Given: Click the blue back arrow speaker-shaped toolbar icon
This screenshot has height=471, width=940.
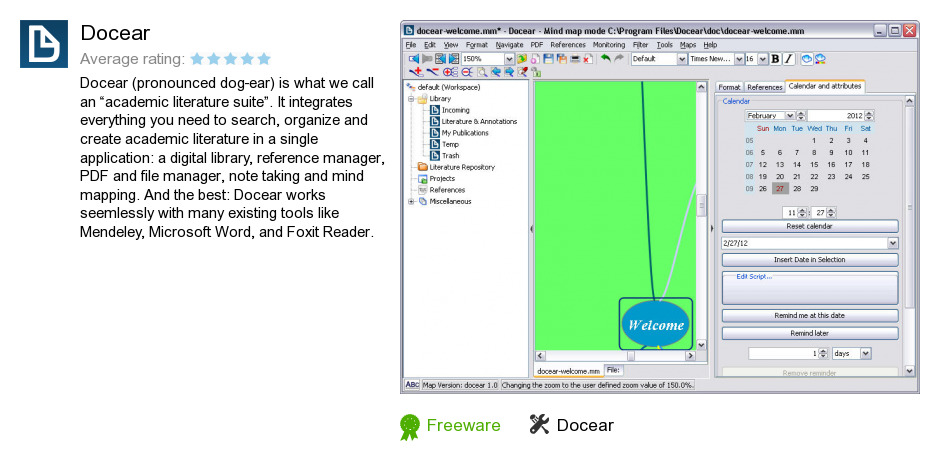Looking at the screenshot, I should click(414, 59).
